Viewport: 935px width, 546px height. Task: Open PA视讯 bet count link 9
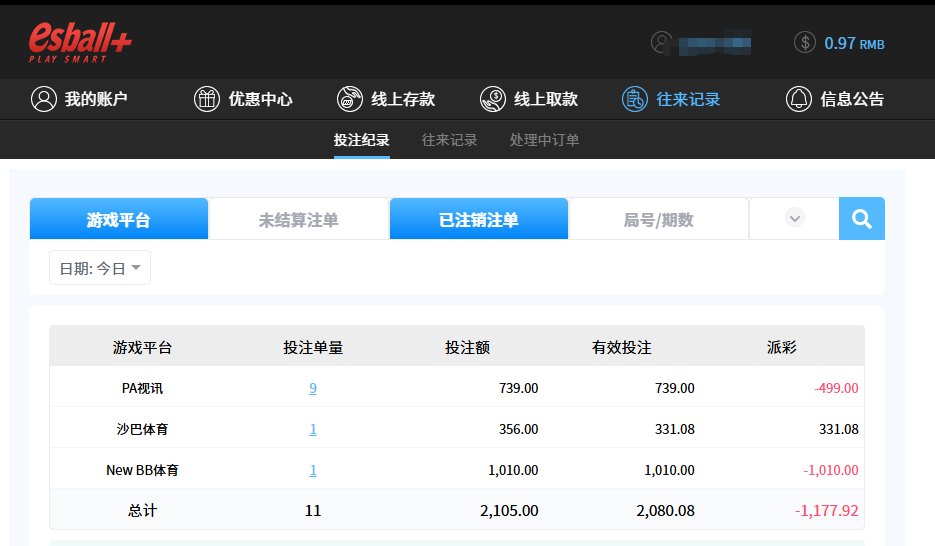click(x=313, y=388)
